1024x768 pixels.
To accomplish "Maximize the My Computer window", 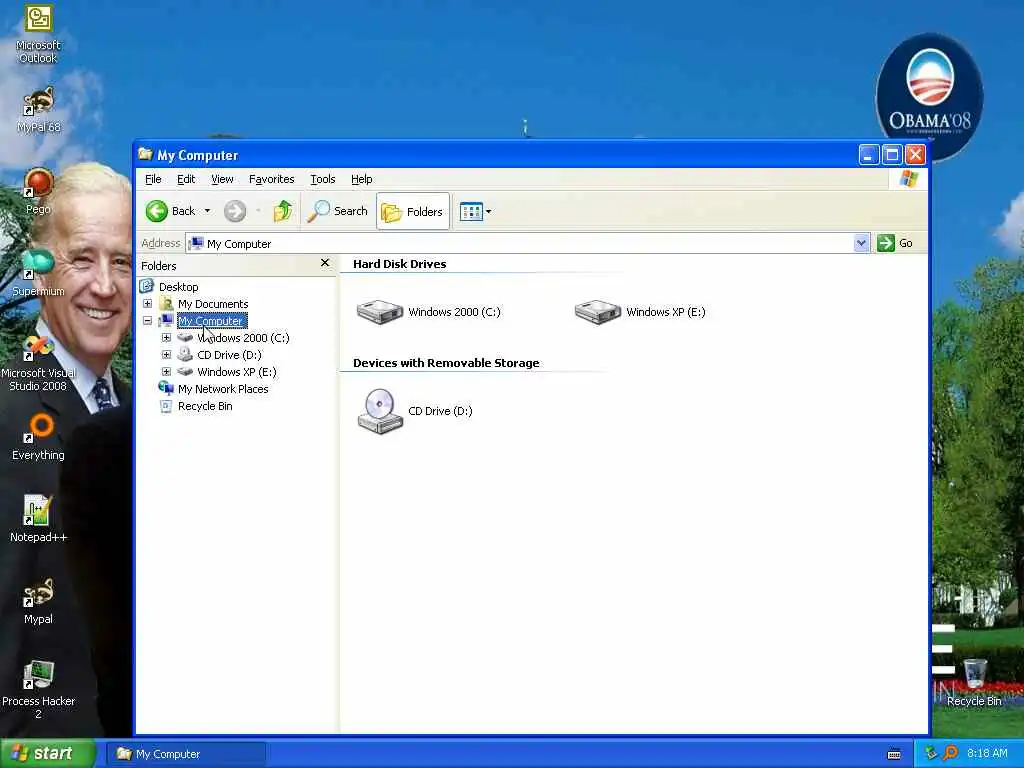I will 892,155.
